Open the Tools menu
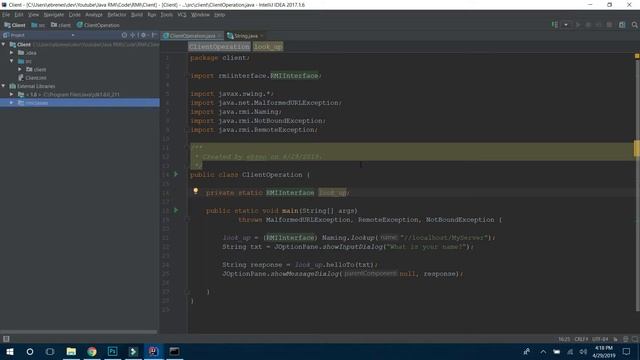 point(166,15)
